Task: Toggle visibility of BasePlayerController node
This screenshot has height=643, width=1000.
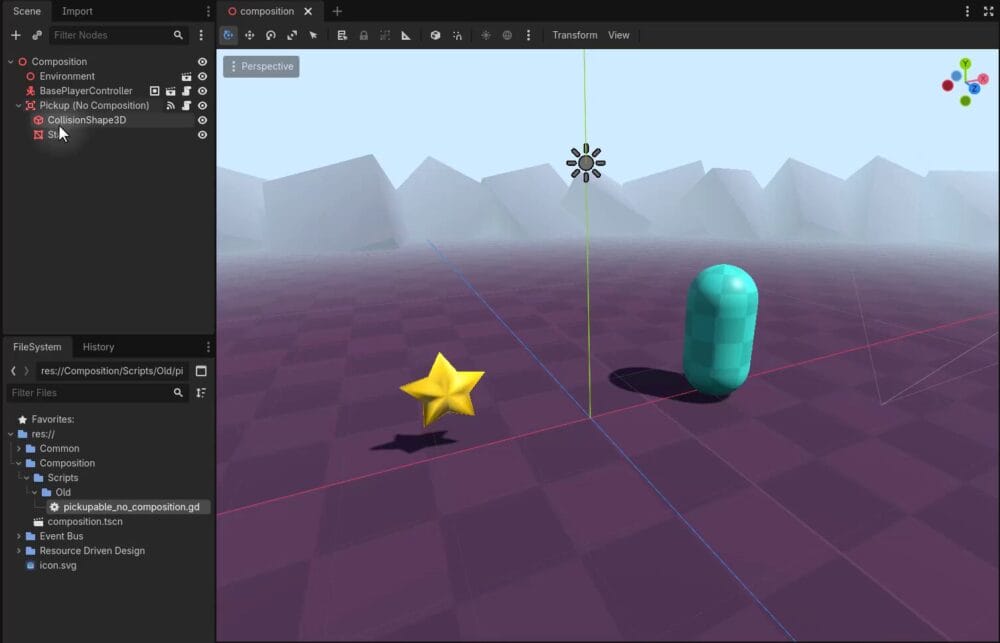Action: tap(202, 91)
